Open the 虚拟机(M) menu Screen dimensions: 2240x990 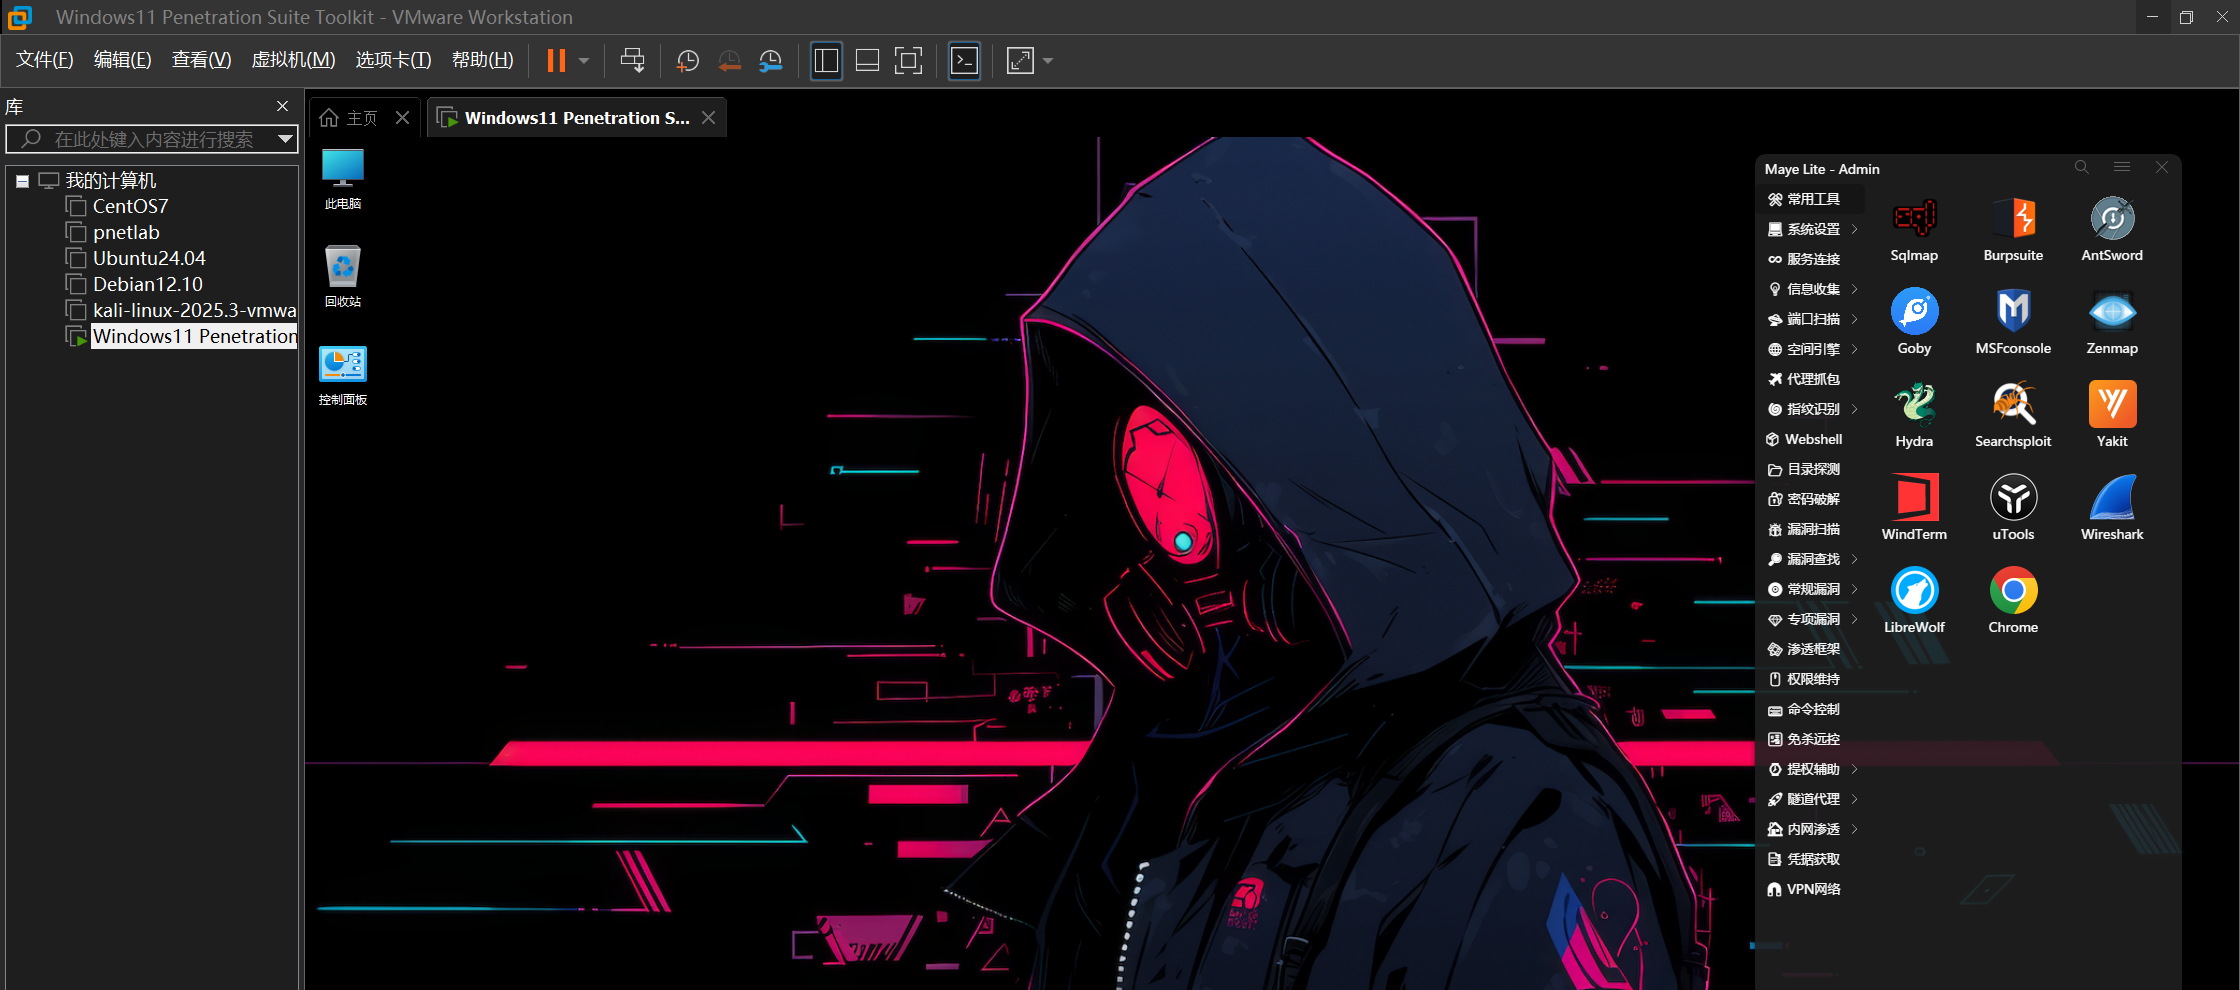click(293, 60)
